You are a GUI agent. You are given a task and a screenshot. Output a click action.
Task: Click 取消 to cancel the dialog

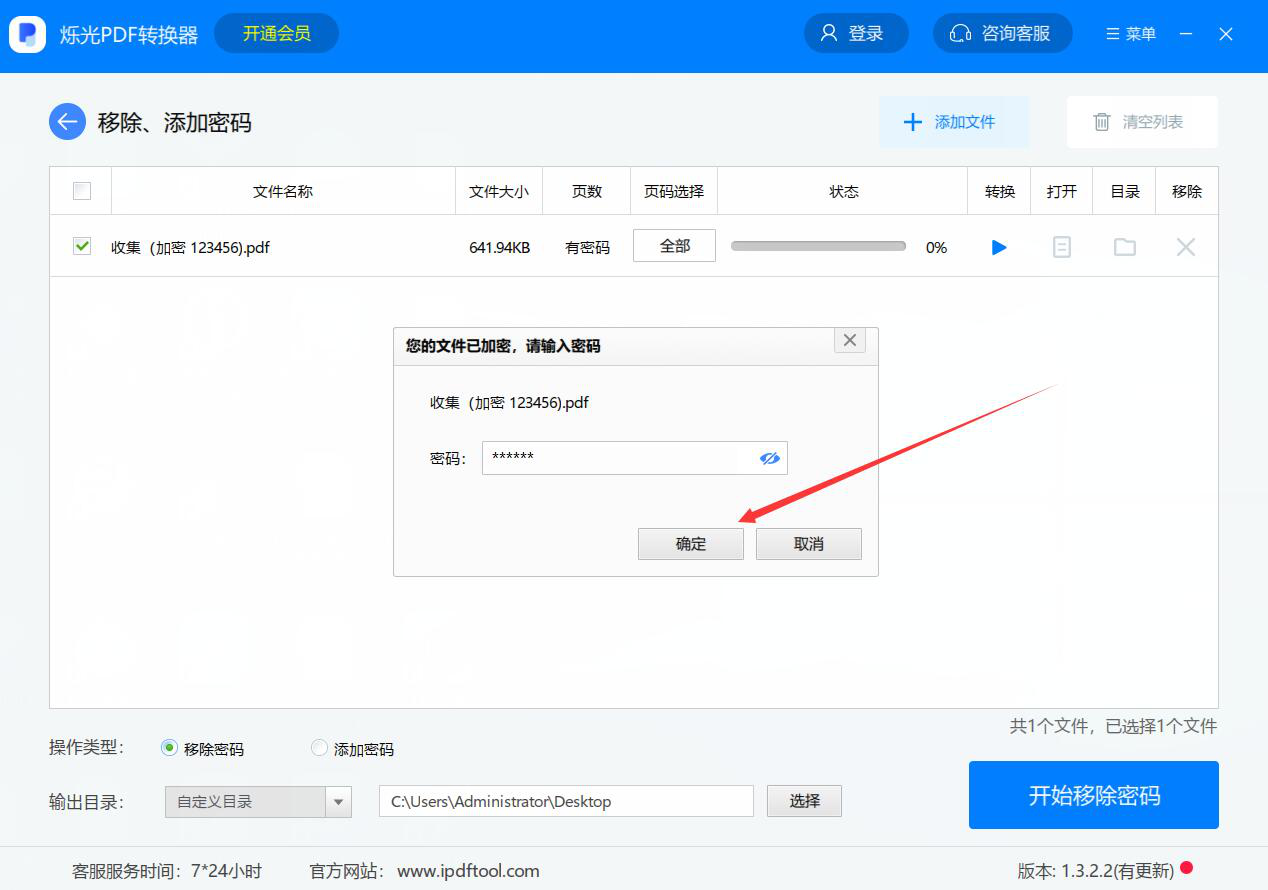coord(809,544)
